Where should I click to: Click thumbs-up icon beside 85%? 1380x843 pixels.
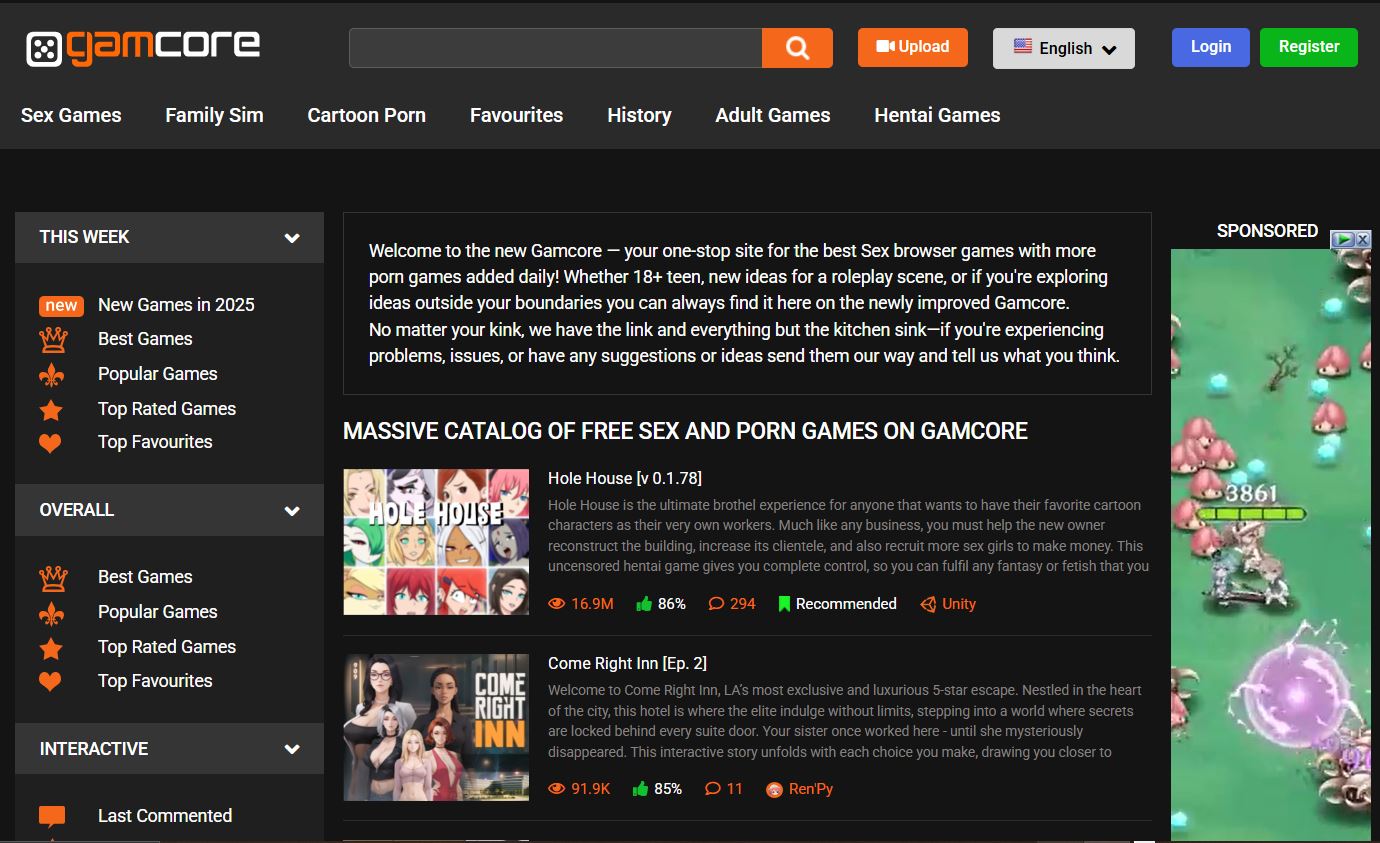click(641, 789)
